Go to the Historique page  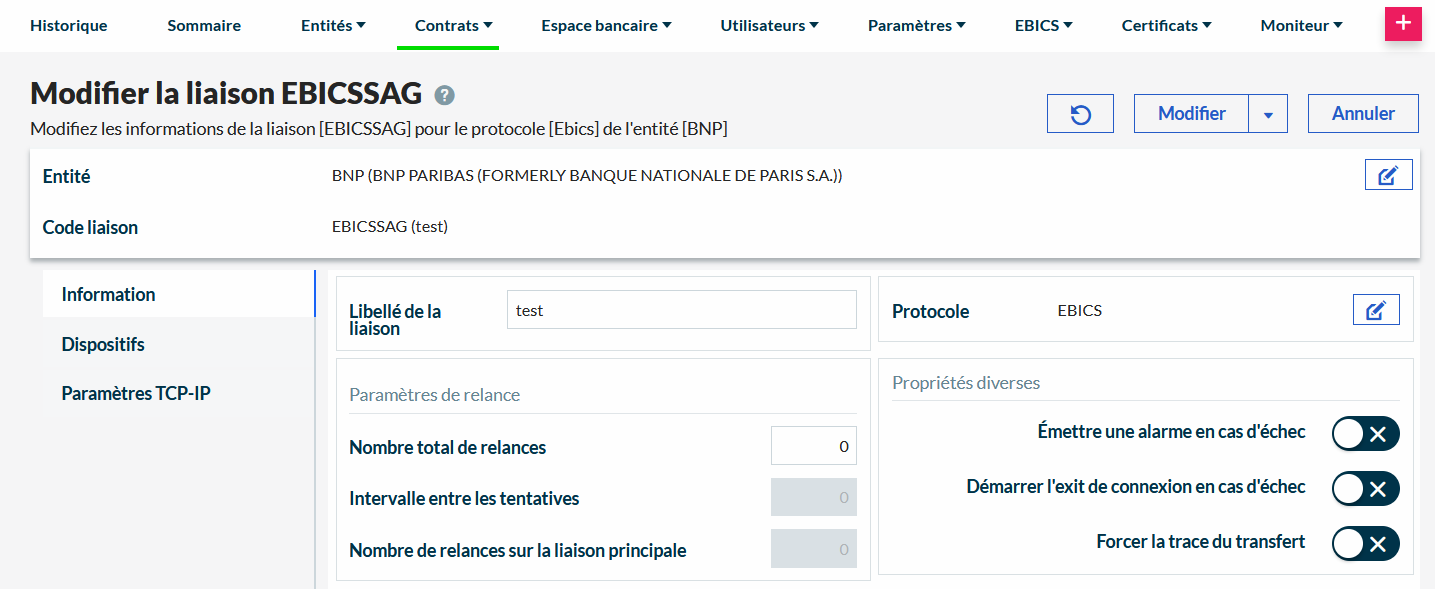[x=69, y=26]
